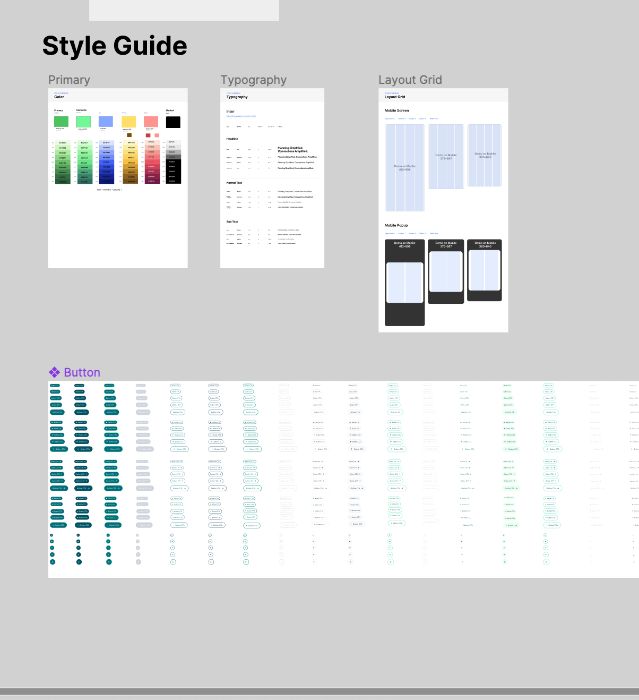The image size is (639, 700).
Task: Pick the large yellow color swatch
Action: [129, 121]
